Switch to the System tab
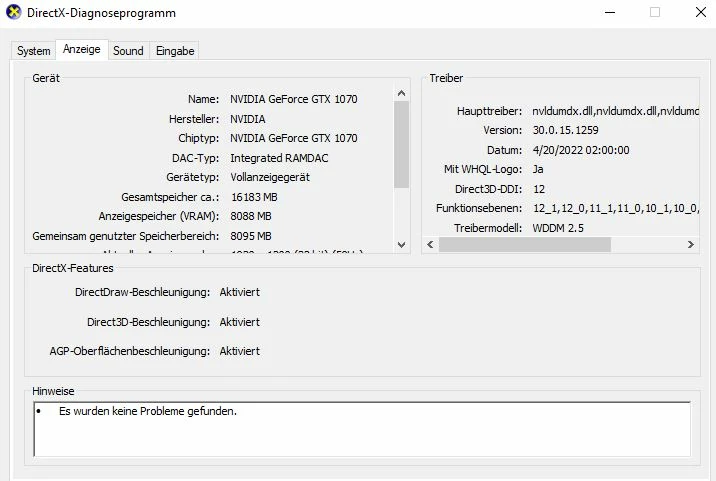 coord(33,51)
